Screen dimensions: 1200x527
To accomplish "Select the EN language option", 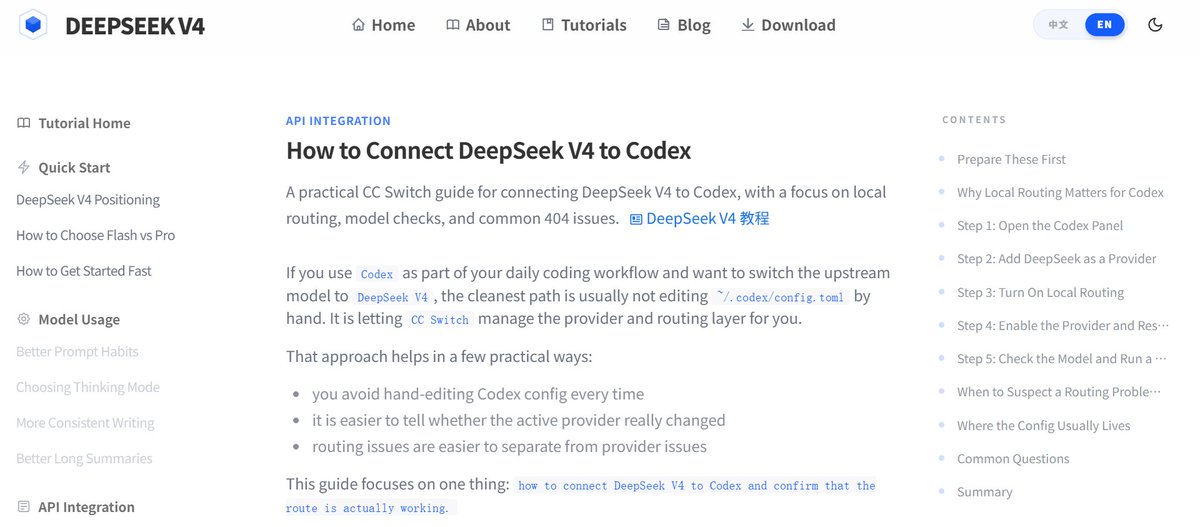I will 1104,25.
